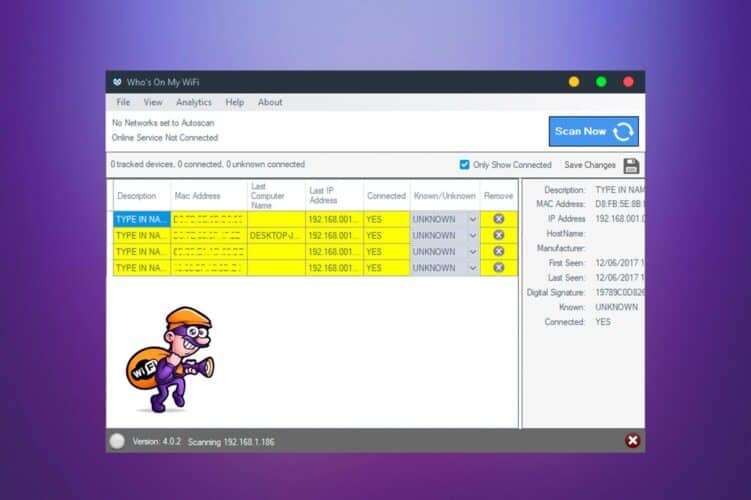Click the Save Changes label

[x=589, y=165]
